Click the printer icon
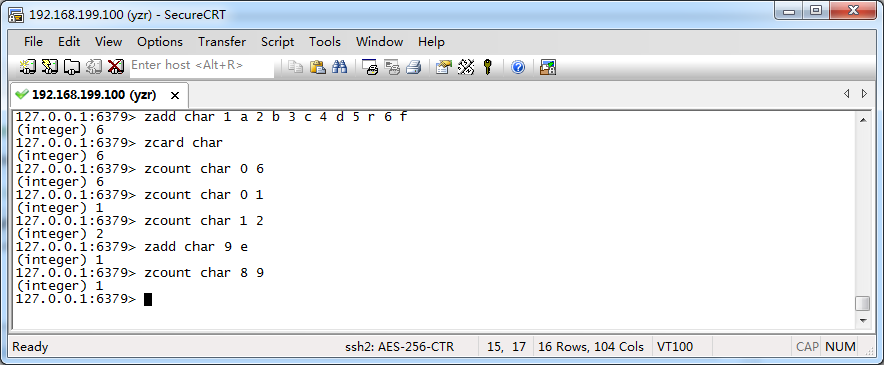Image resolution: width=884 pixels, height=365 pixels. point(414,67)
